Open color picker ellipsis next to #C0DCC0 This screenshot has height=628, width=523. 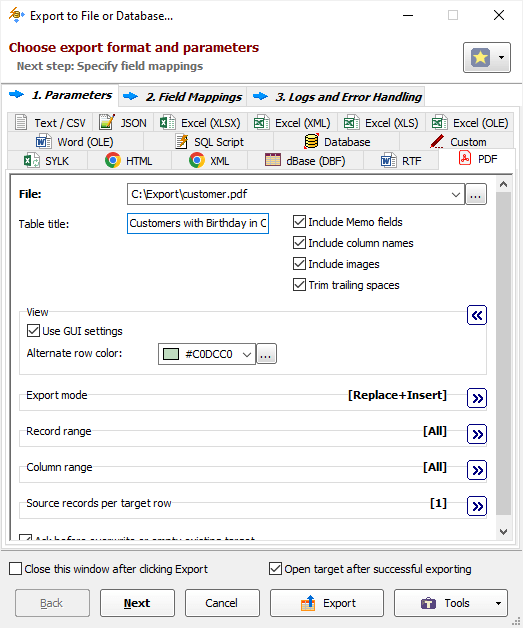click(266, 354)
